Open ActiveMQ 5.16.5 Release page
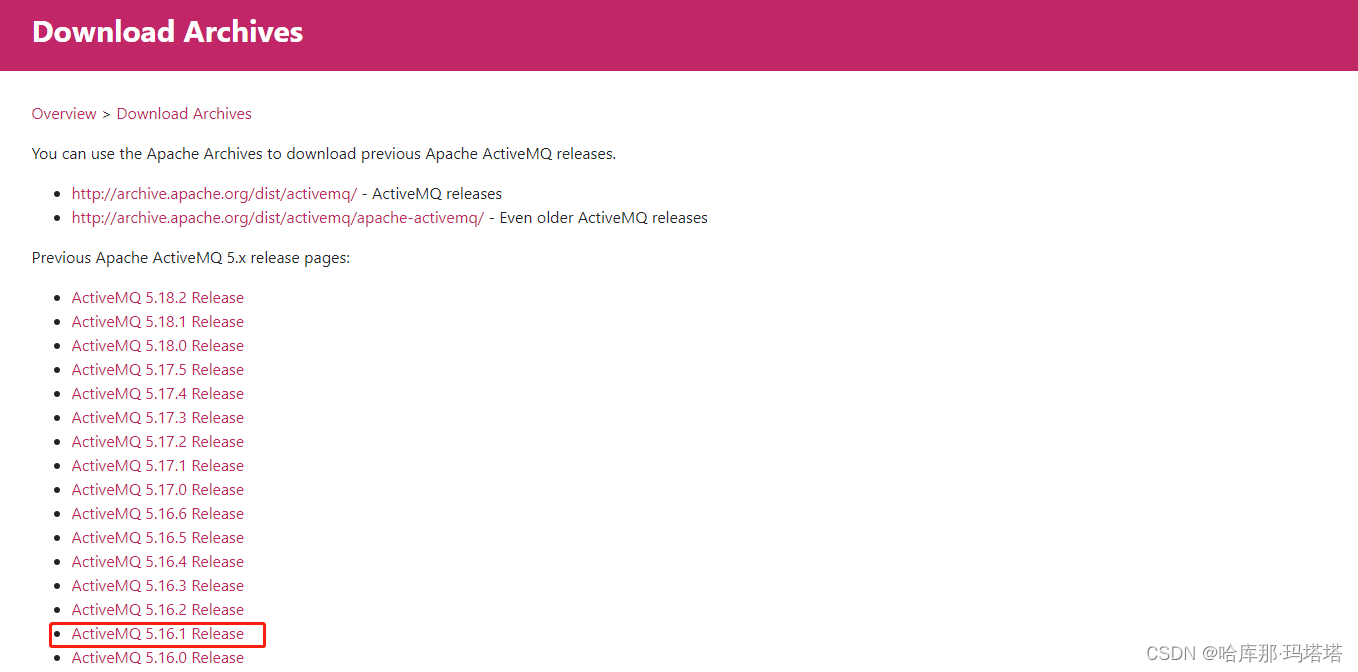 tap(158, 538)
